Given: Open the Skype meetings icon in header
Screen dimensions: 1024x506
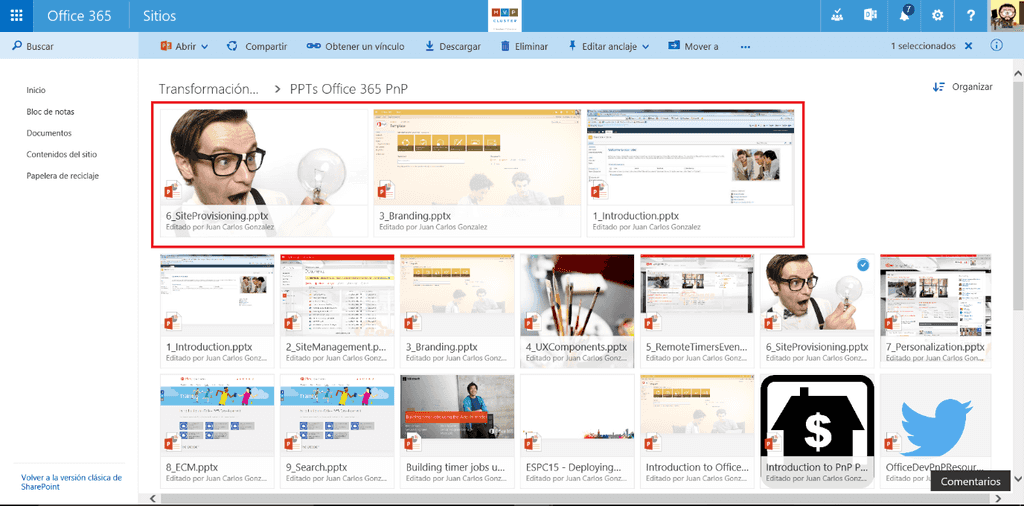Looking at the screenshot, I should tap(837, 16).
